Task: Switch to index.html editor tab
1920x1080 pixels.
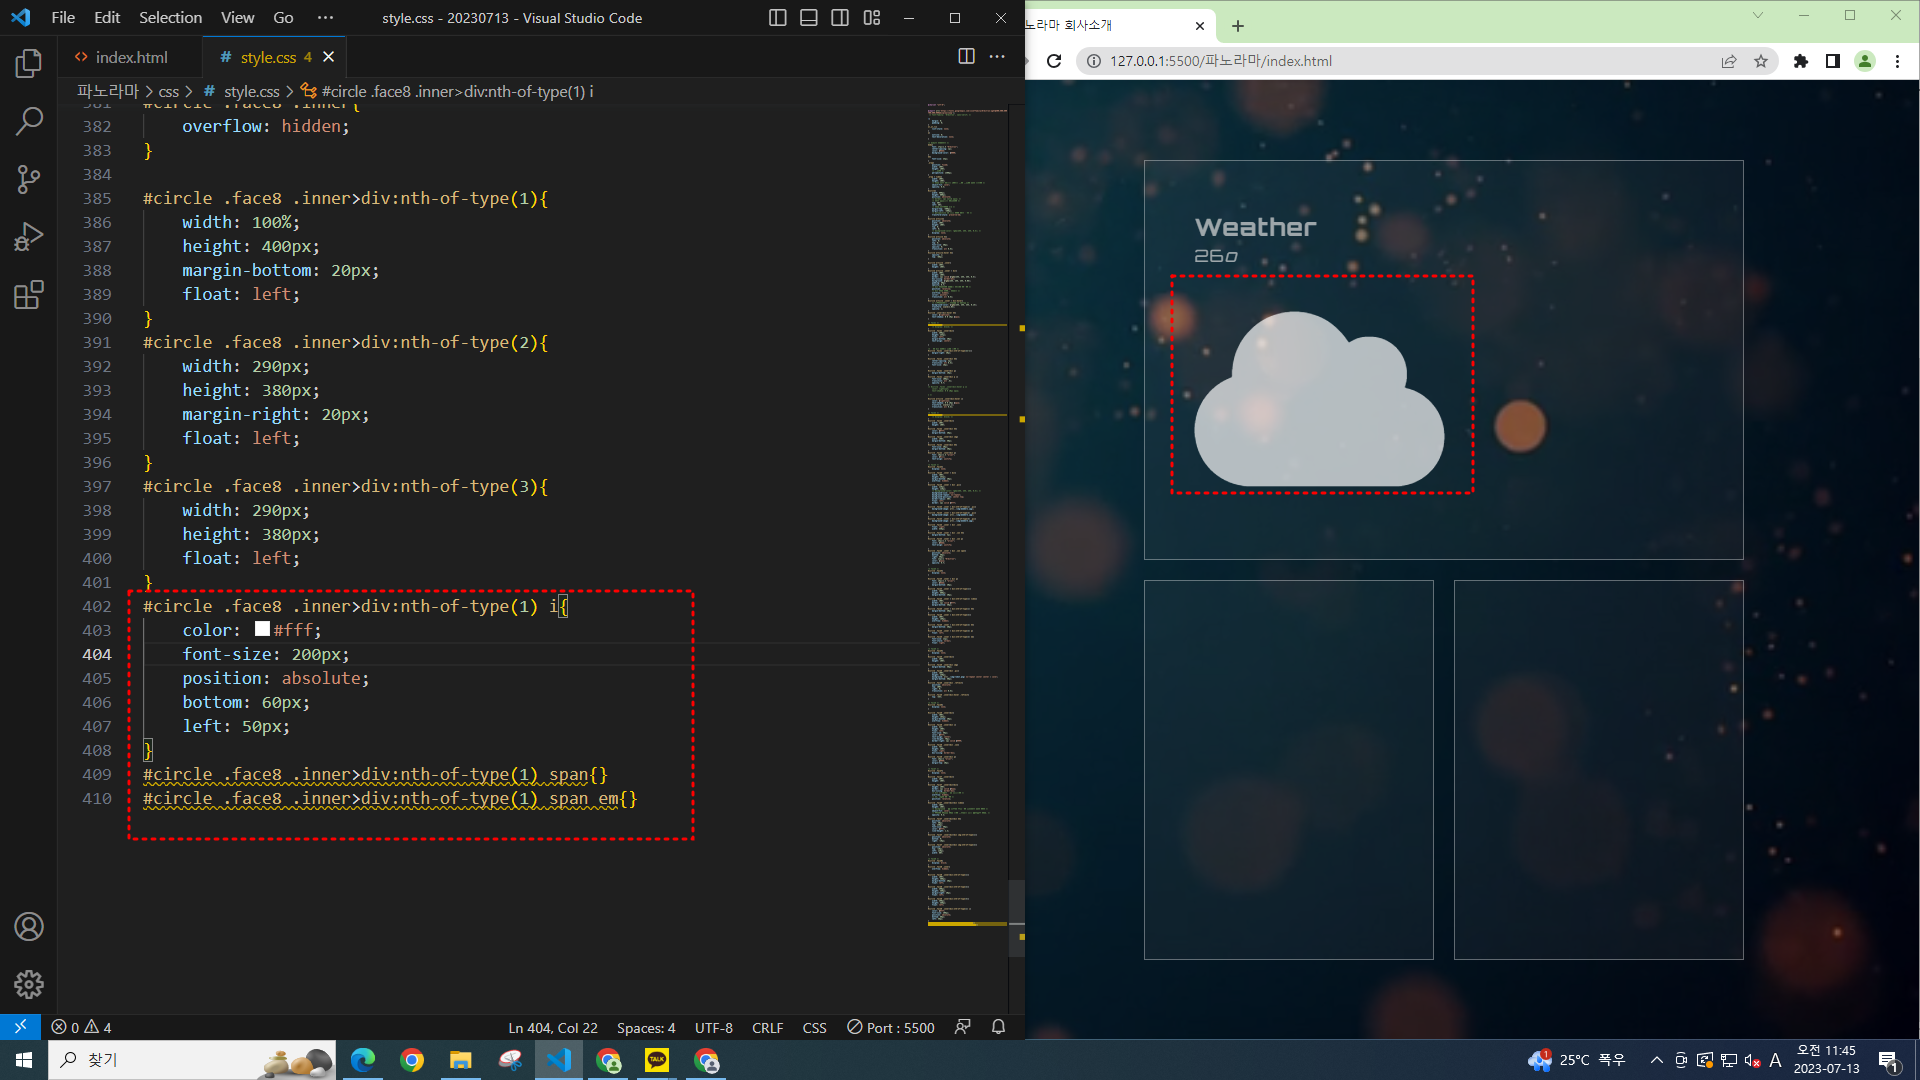Action: coord(130,57)
